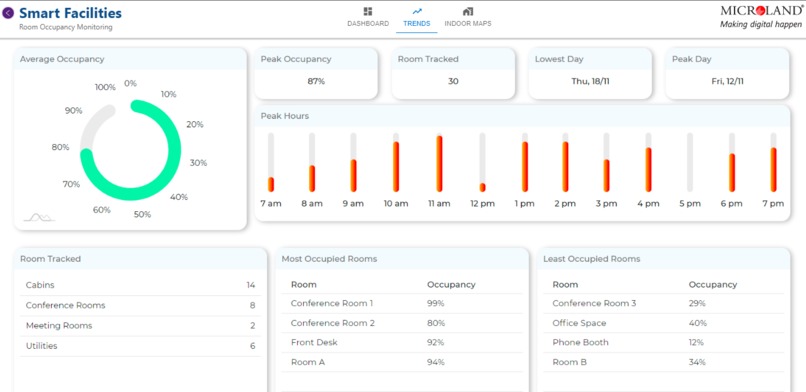
Task: Select the 1 pm peak hours bar
Action: coord(525,162)
